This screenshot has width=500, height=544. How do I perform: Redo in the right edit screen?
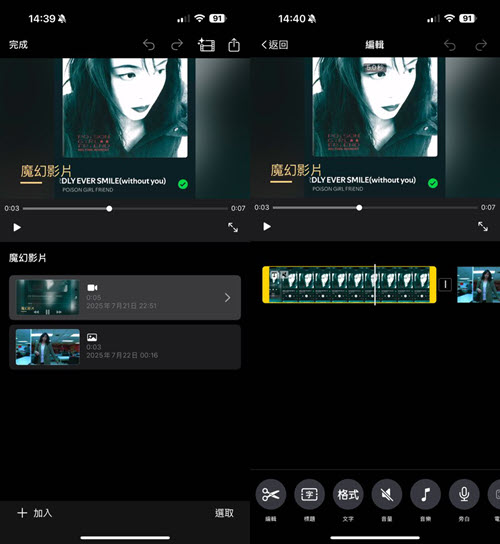click(x=481, y=45)
